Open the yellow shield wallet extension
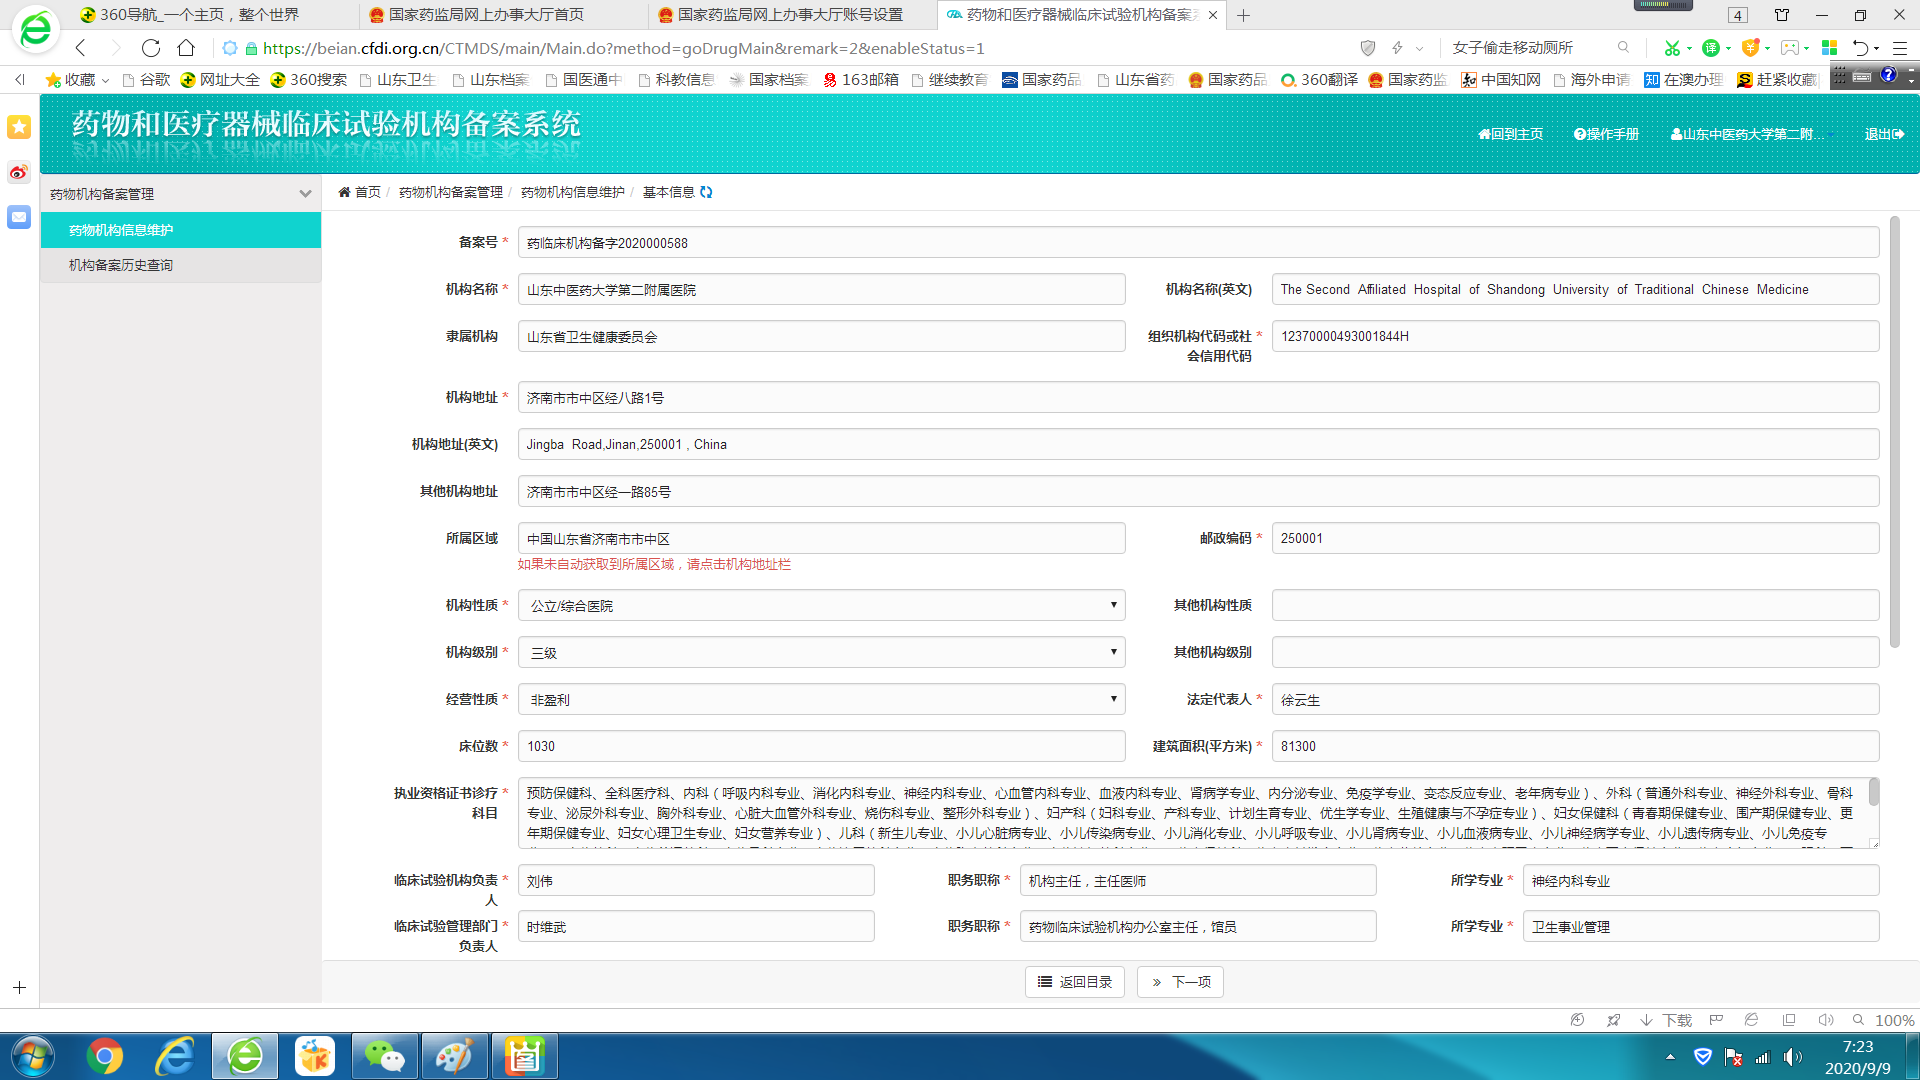The height and width of the screenshot is (1080, 1920). coord(1750,48)
